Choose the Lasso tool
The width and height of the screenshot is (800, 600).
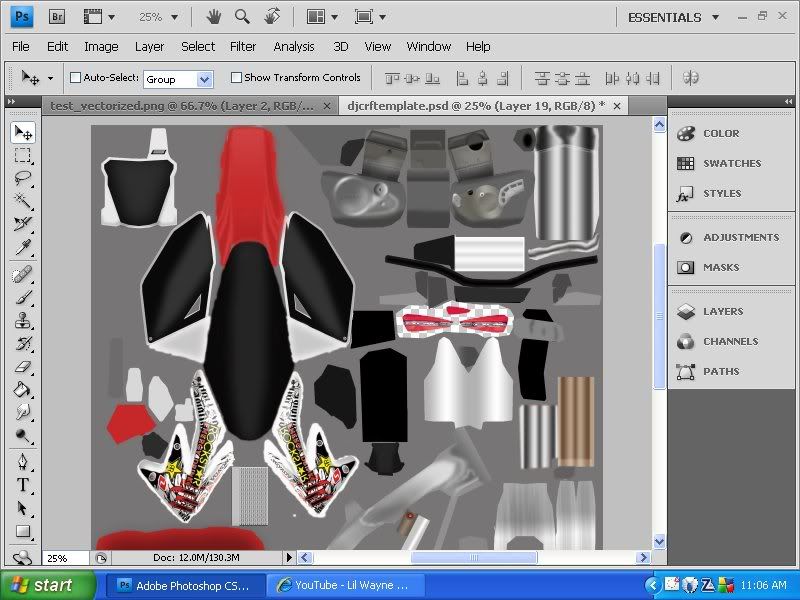pyautogui.click(x=23, y=178)
